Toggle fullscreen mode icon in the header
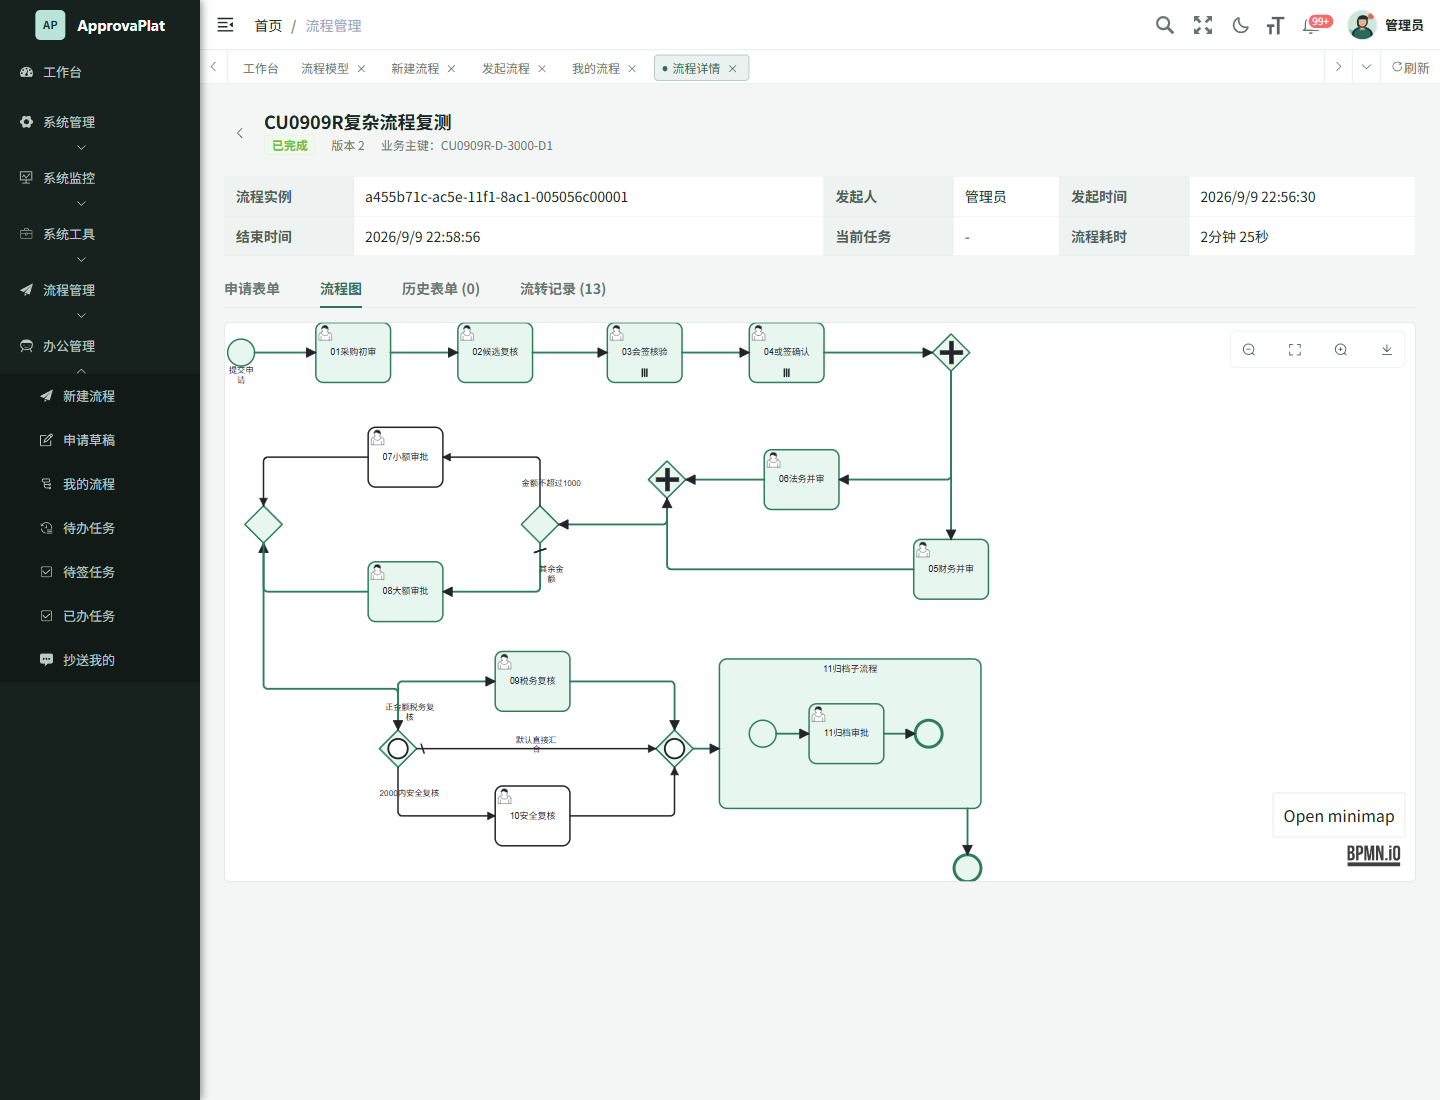This screenshot has width=1440, height=1100. point(1203,25)
